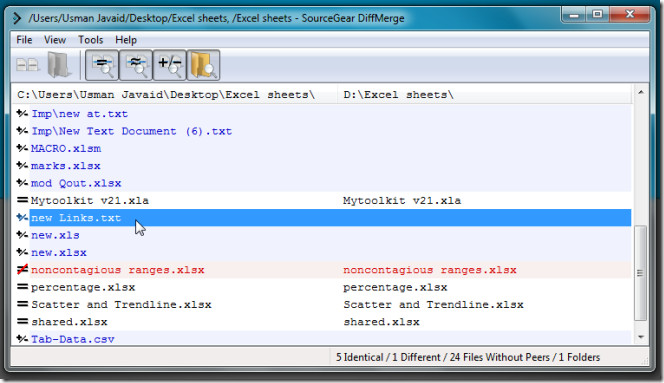Click the no-peer icon beside mod Qout.xlsx
This screenshot has height=383, width=664.
point(22,183)
